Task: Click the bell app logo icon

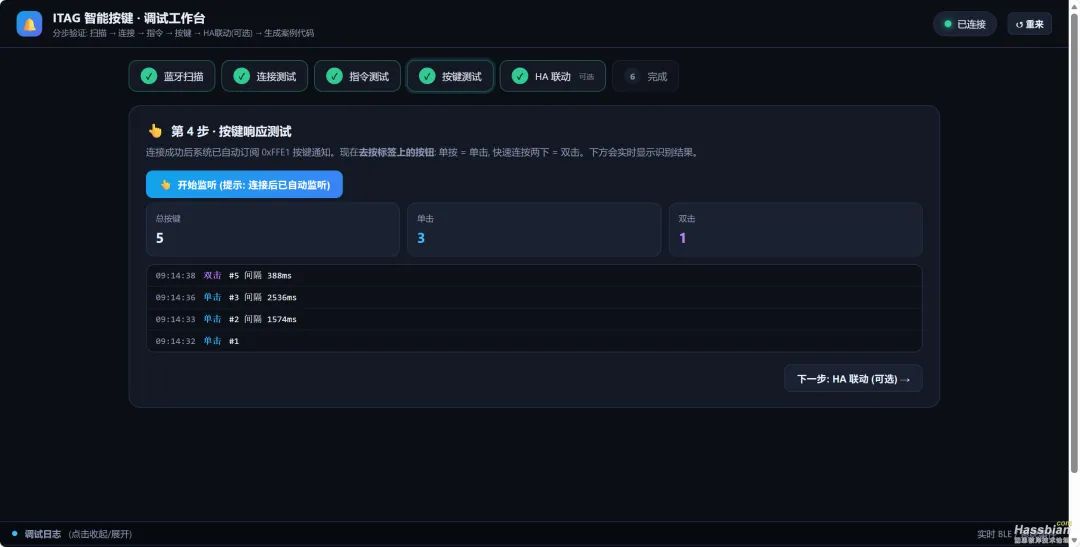Action: click(29, 24)
